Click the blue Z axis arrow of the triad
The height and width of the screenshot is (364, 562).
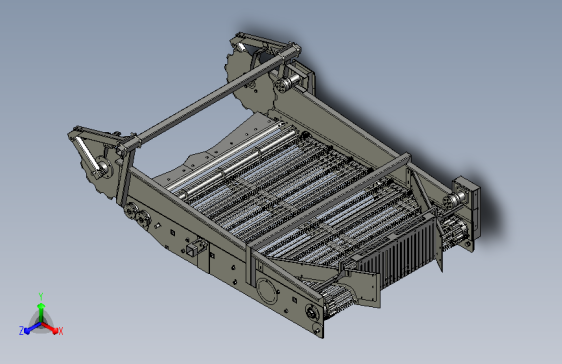point(32,328)
